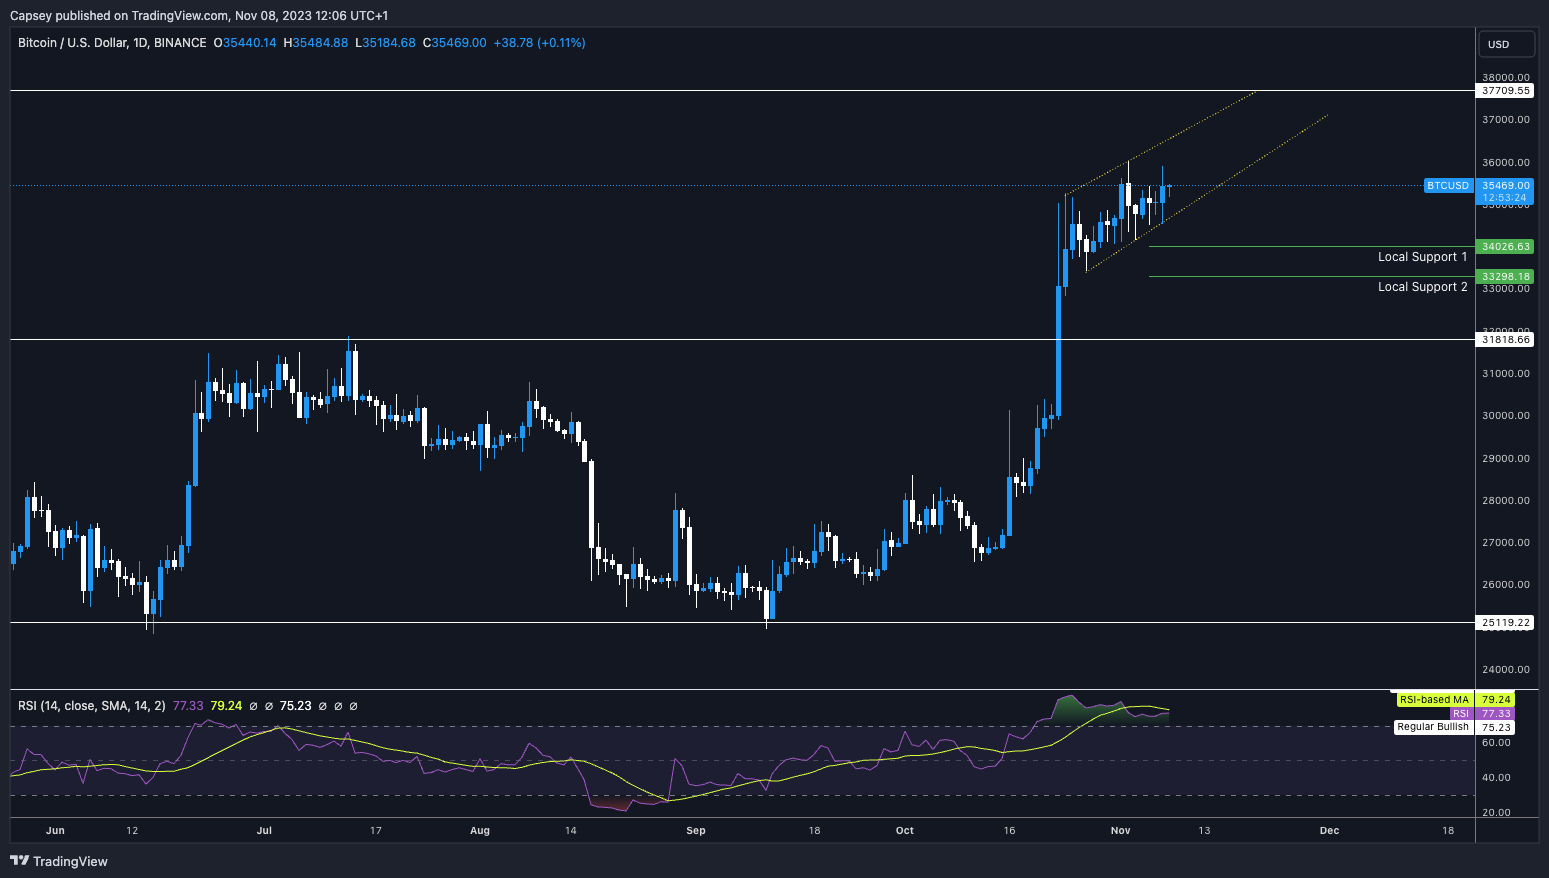Click the 29000.00 price axis tick
The image size is (1549, 878).
point(1506,458)
